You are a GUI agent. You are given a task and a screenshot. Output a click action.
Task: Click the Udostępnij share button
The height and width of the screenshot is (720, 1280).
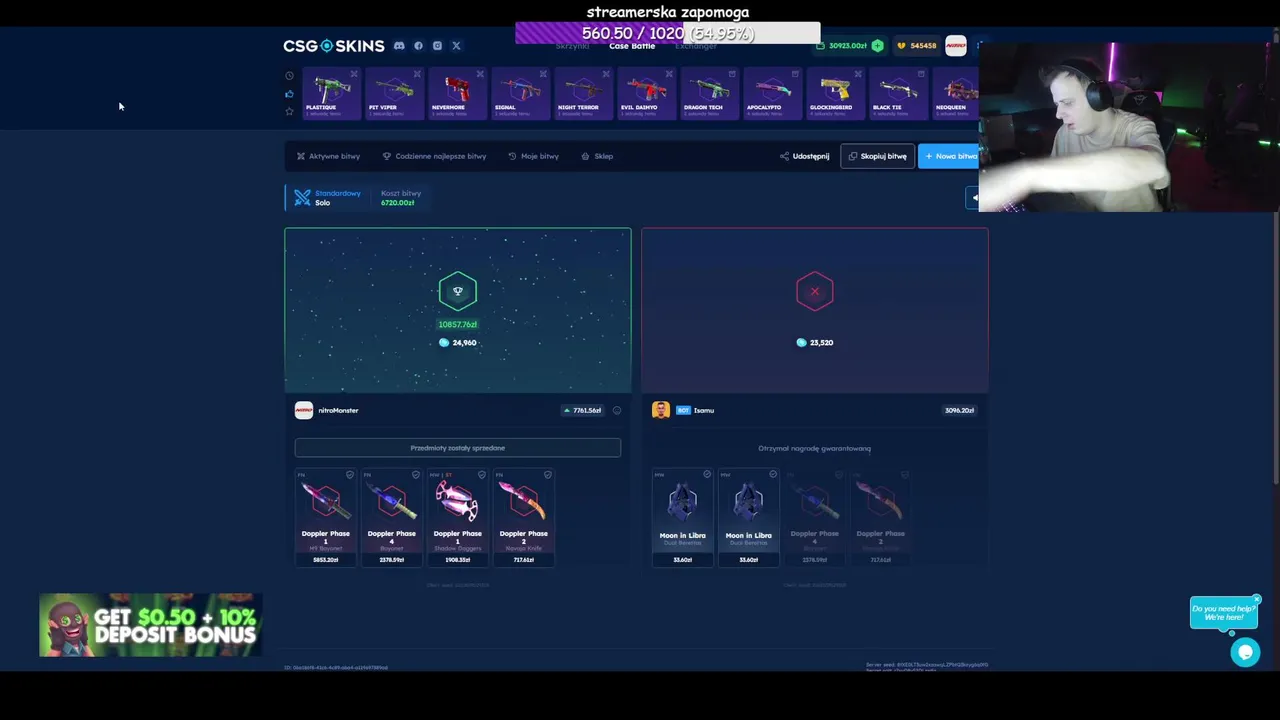click(805, 156)
